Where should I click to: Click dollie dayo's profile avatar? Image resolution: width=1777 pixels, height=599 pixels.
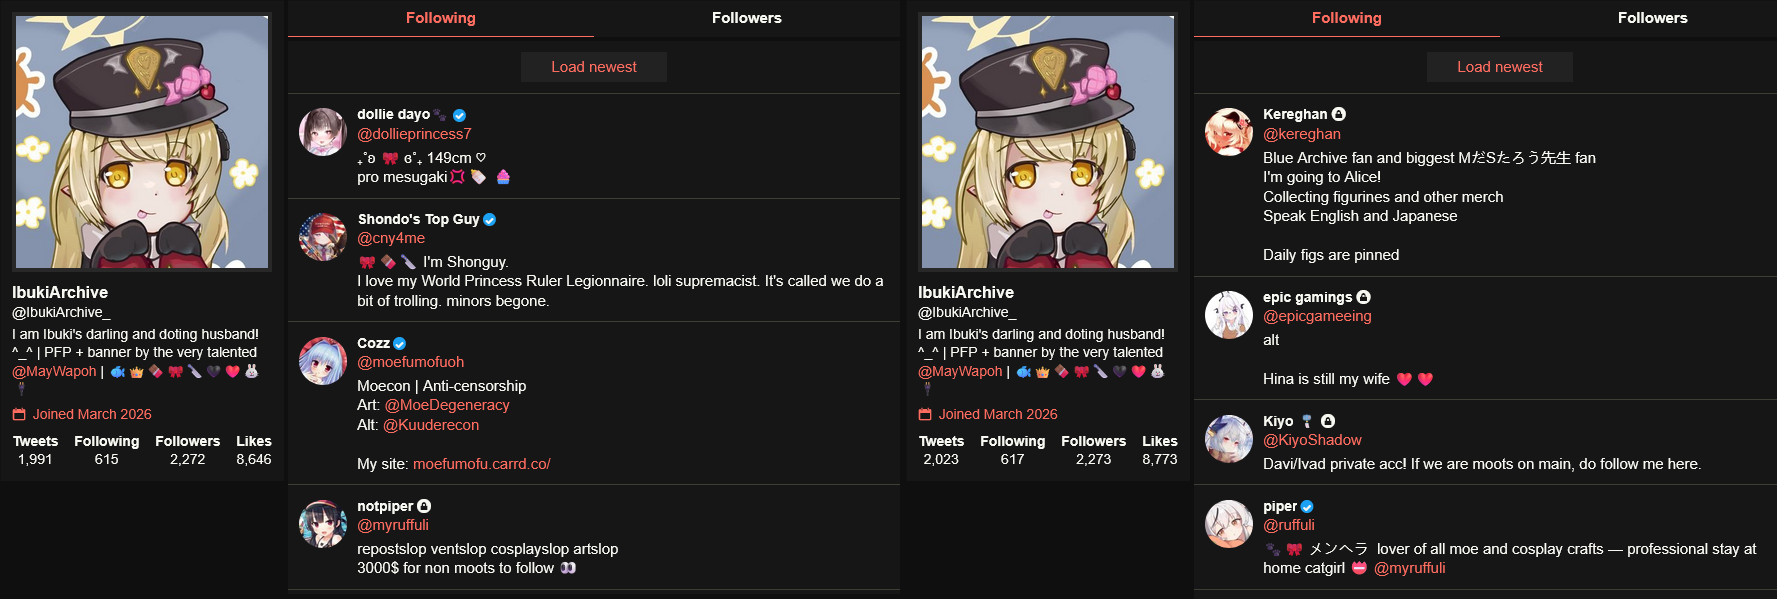point(323,132)
